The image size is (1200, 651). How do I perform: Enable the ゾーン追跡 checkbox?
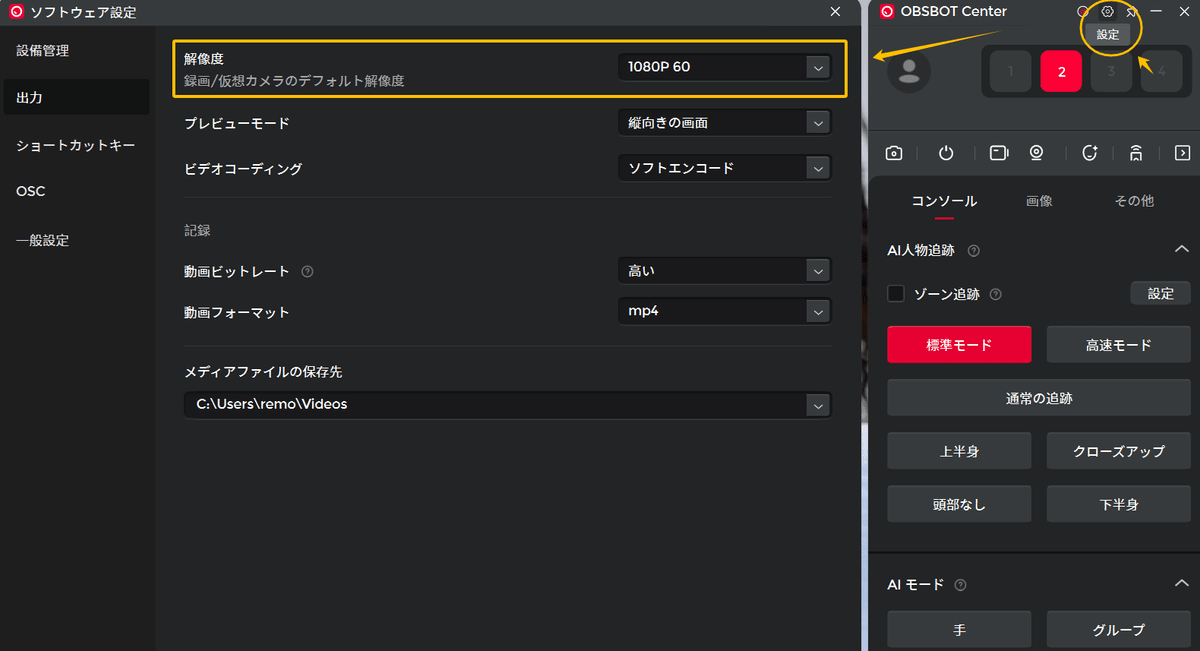point(895,293)
